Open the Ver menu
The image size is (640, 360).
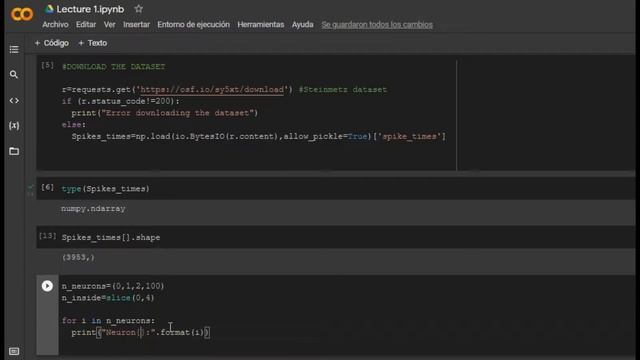point(109,24)
